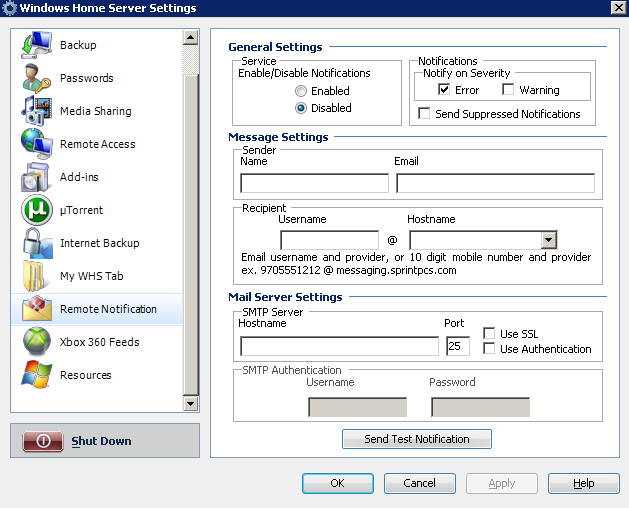Screen dimensions: 629x508
Task: Click the Recipient Username input field
Action: (329, 240)
